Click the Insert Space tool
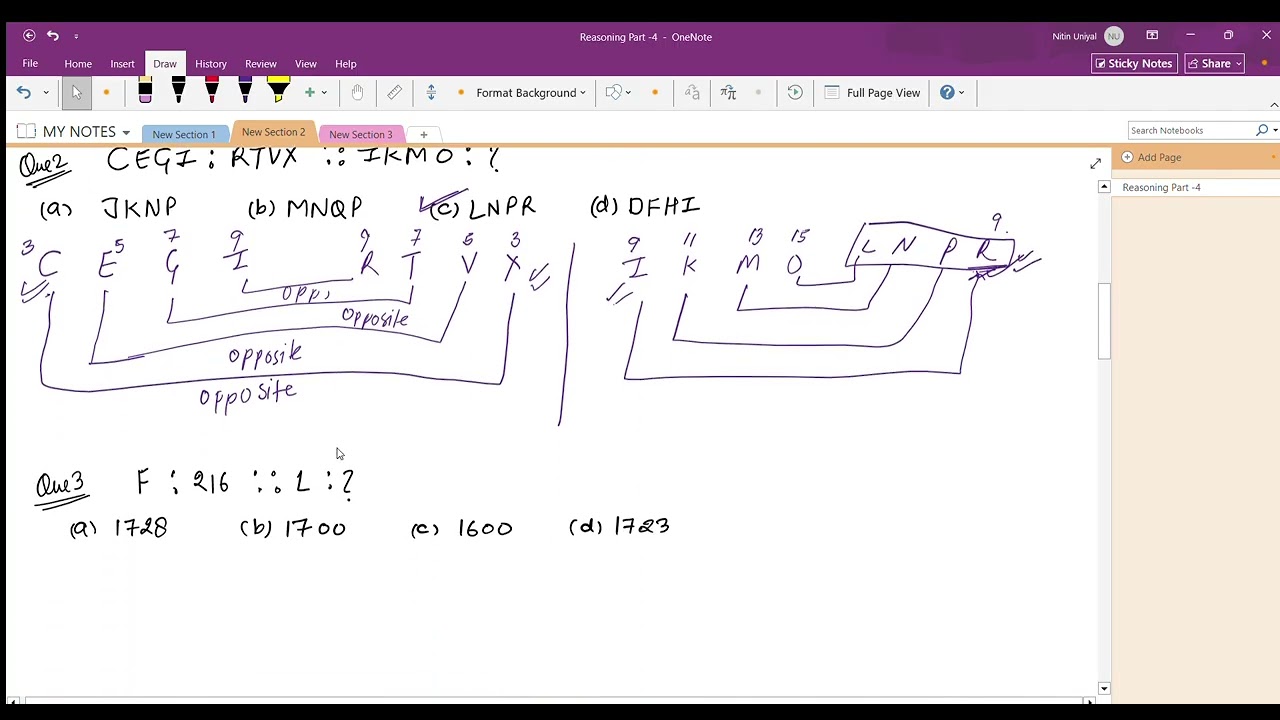The width and height of the screenshot is (1280, 720). tap(431, 93)
